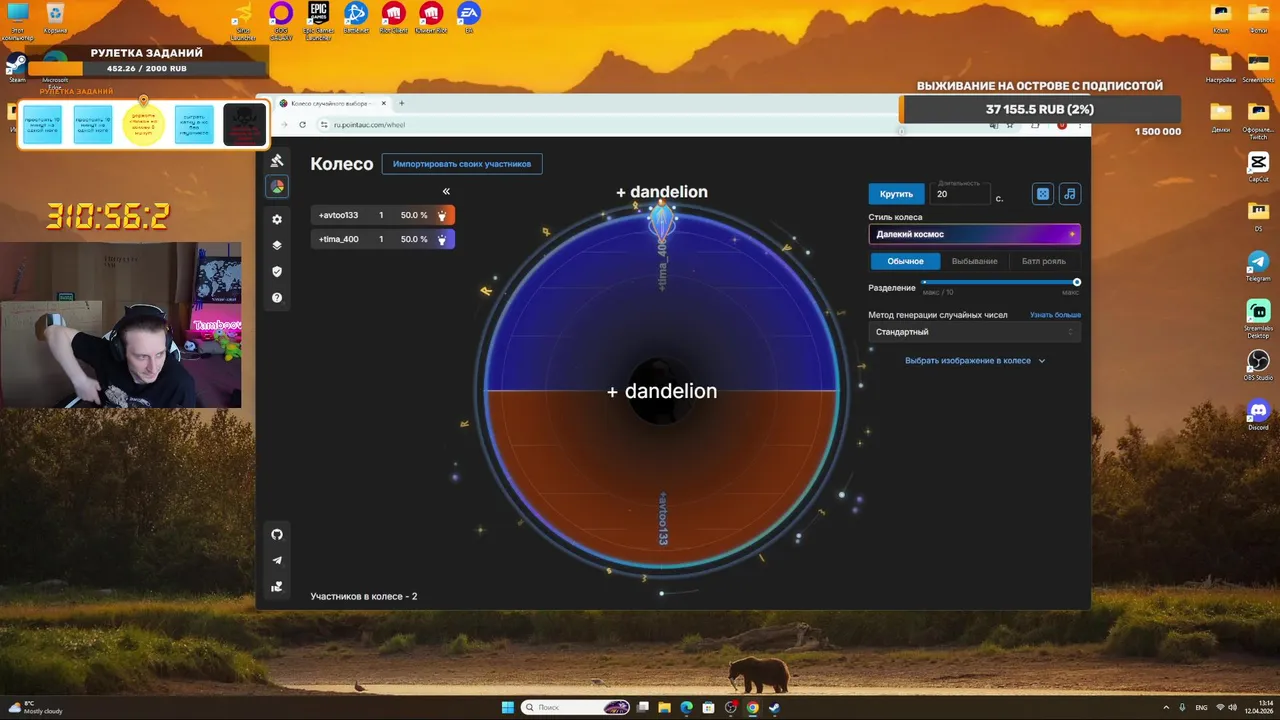1280x720 pixels.
Task: Click the Windows Start button
Action: [507, 707]
